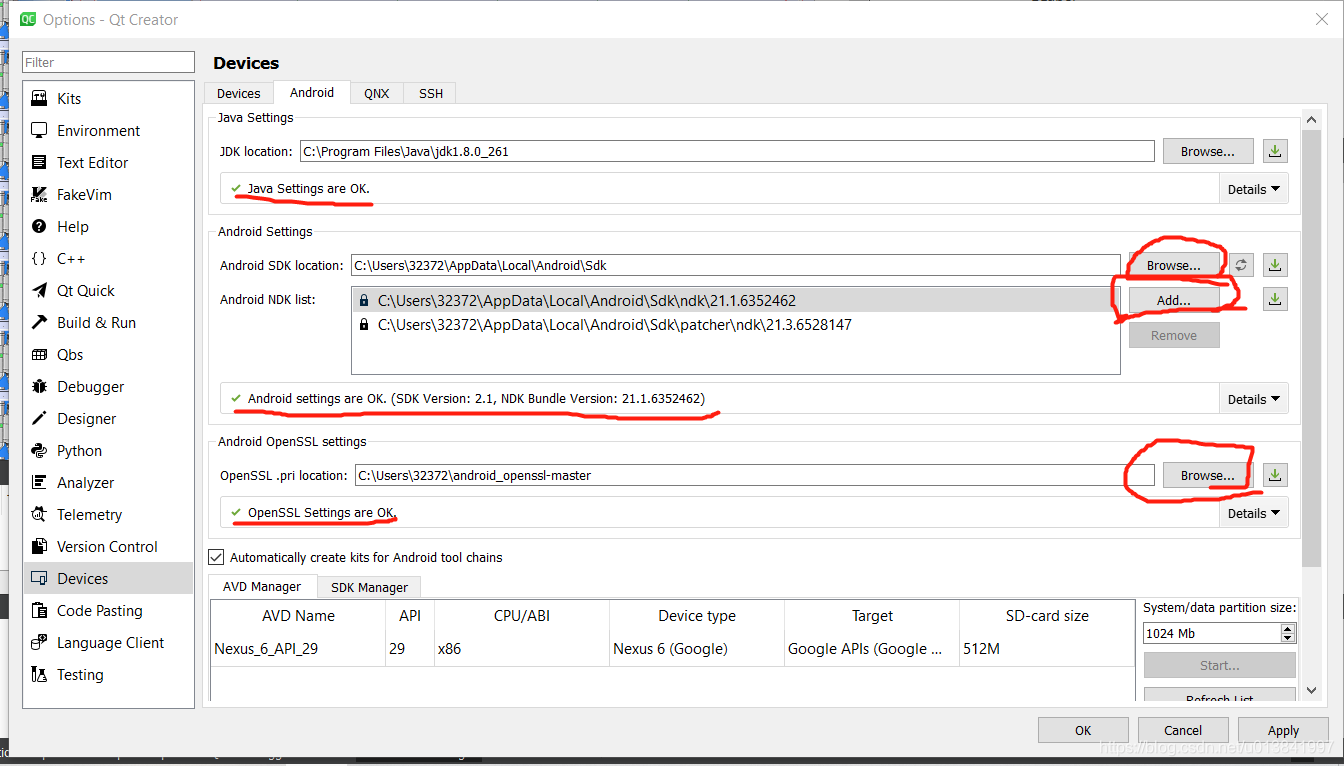Browse for the JDK location
The height and width of the screenshot is (766, 1344).
click(1208, 151)
